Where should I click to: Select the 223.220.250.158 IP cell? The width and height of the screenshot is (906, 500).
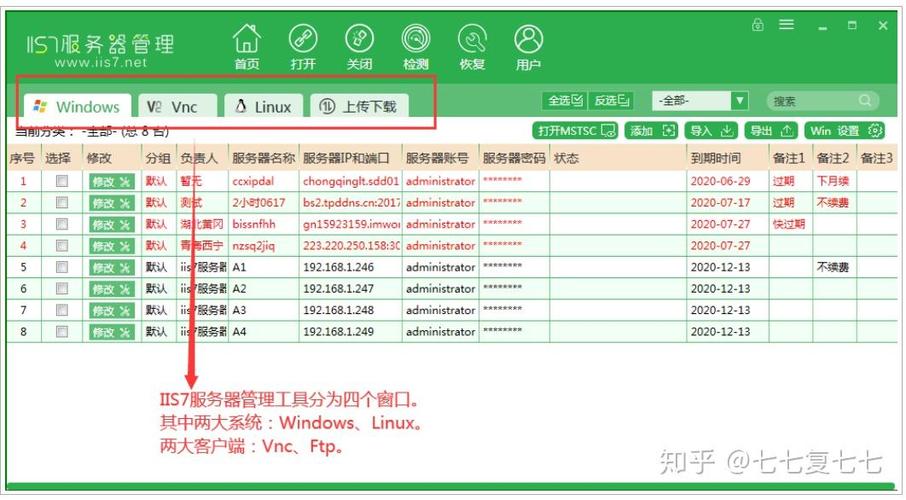point(350,246)
